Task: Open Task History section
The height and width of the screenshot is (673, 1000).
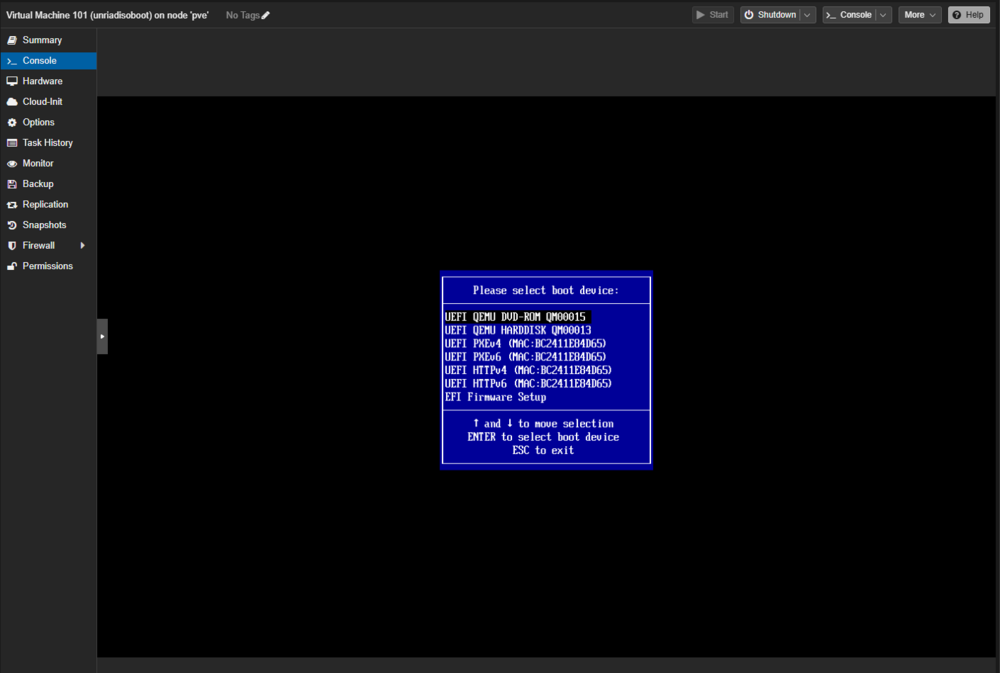Action: tap(48, 143)
